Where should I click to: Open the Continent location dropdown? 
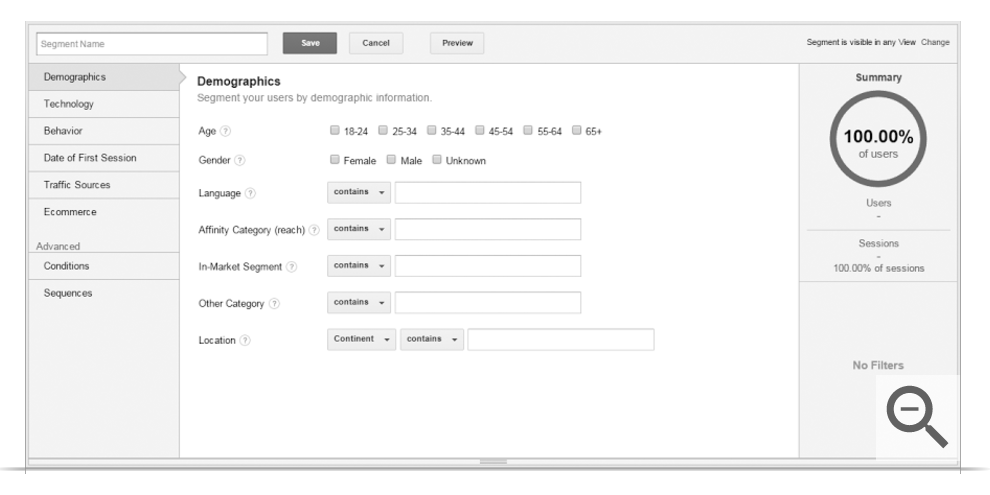pyautogui.click(x=361, y=340)
